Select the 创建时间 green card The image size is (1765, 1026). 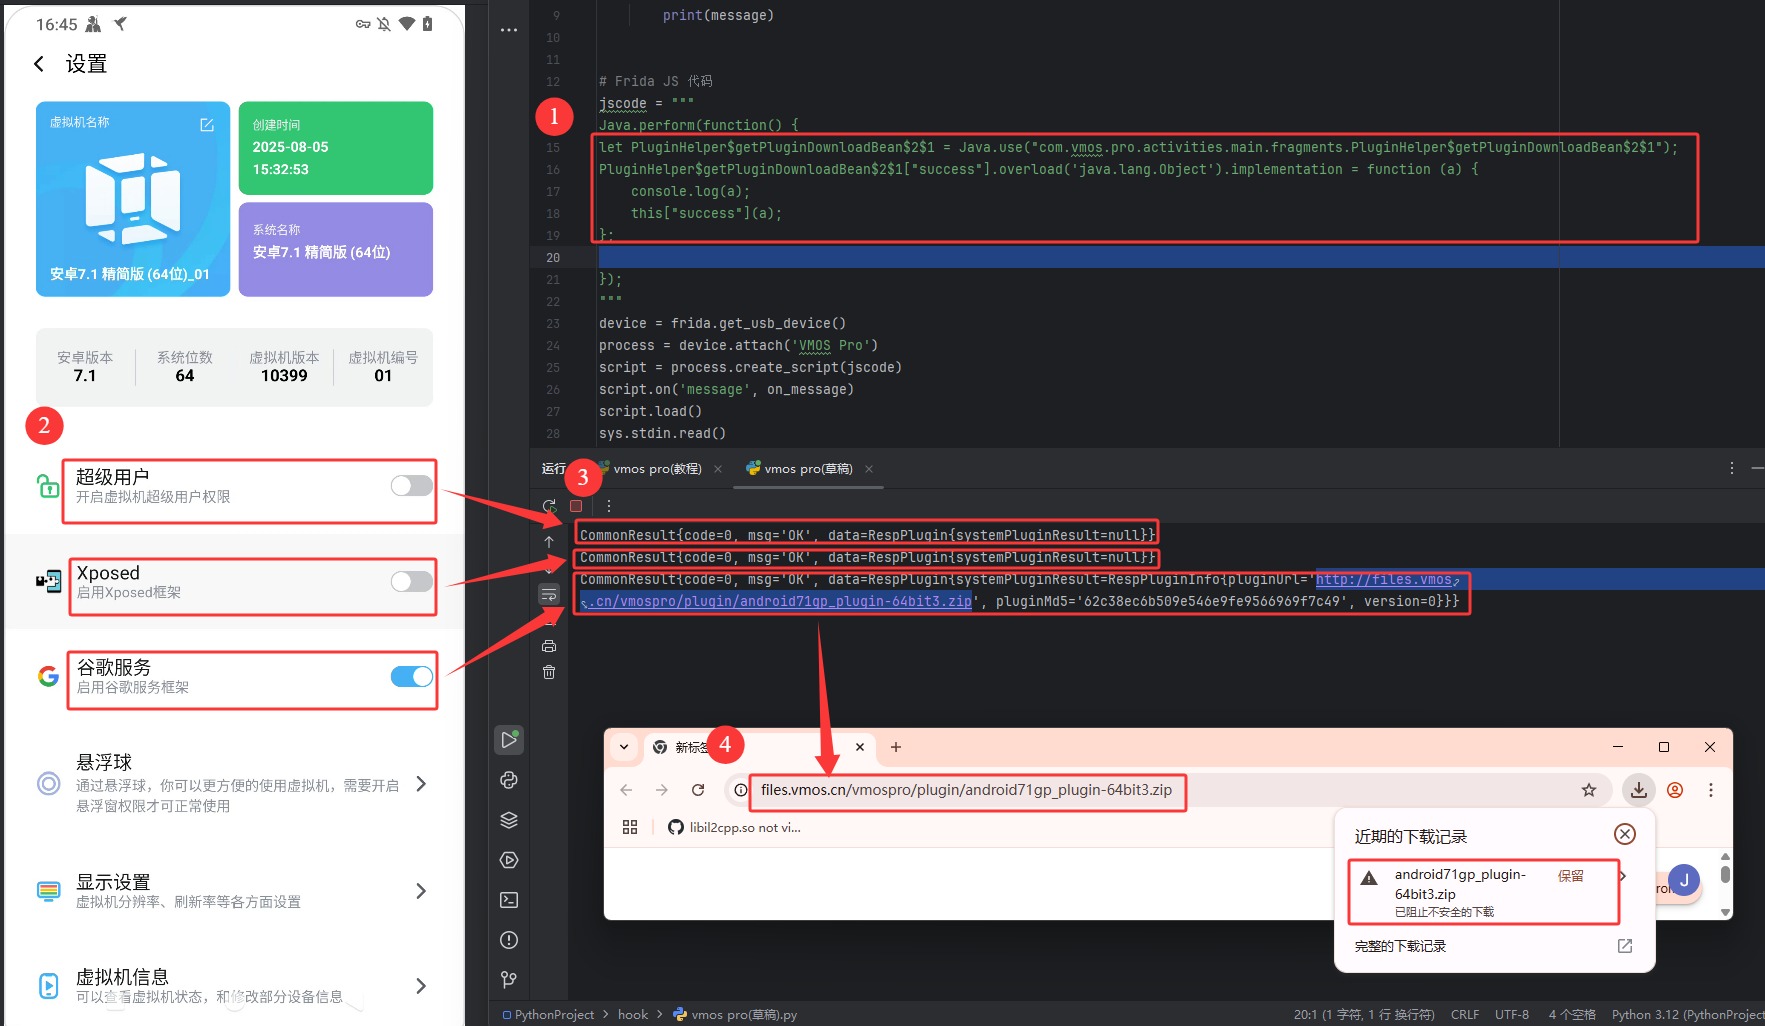pos(335,148)
